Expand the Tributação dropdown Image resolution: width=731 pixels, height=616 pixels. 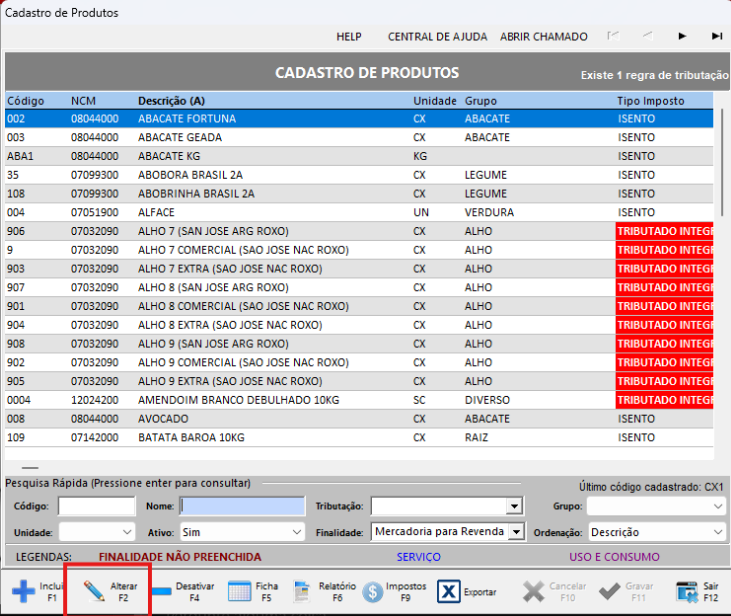point(515,506)
